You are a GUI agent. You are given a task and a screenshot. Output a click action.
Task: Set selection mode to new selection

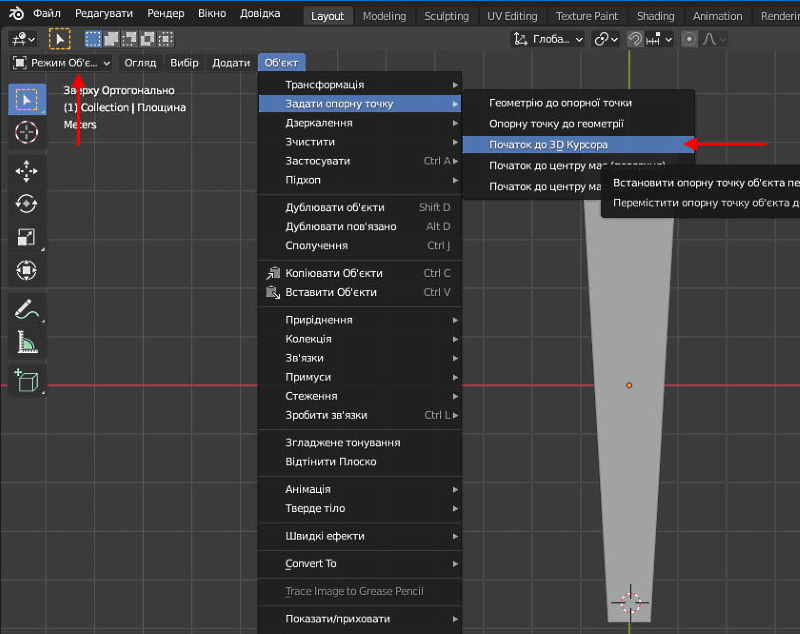[x=93, y=39]
